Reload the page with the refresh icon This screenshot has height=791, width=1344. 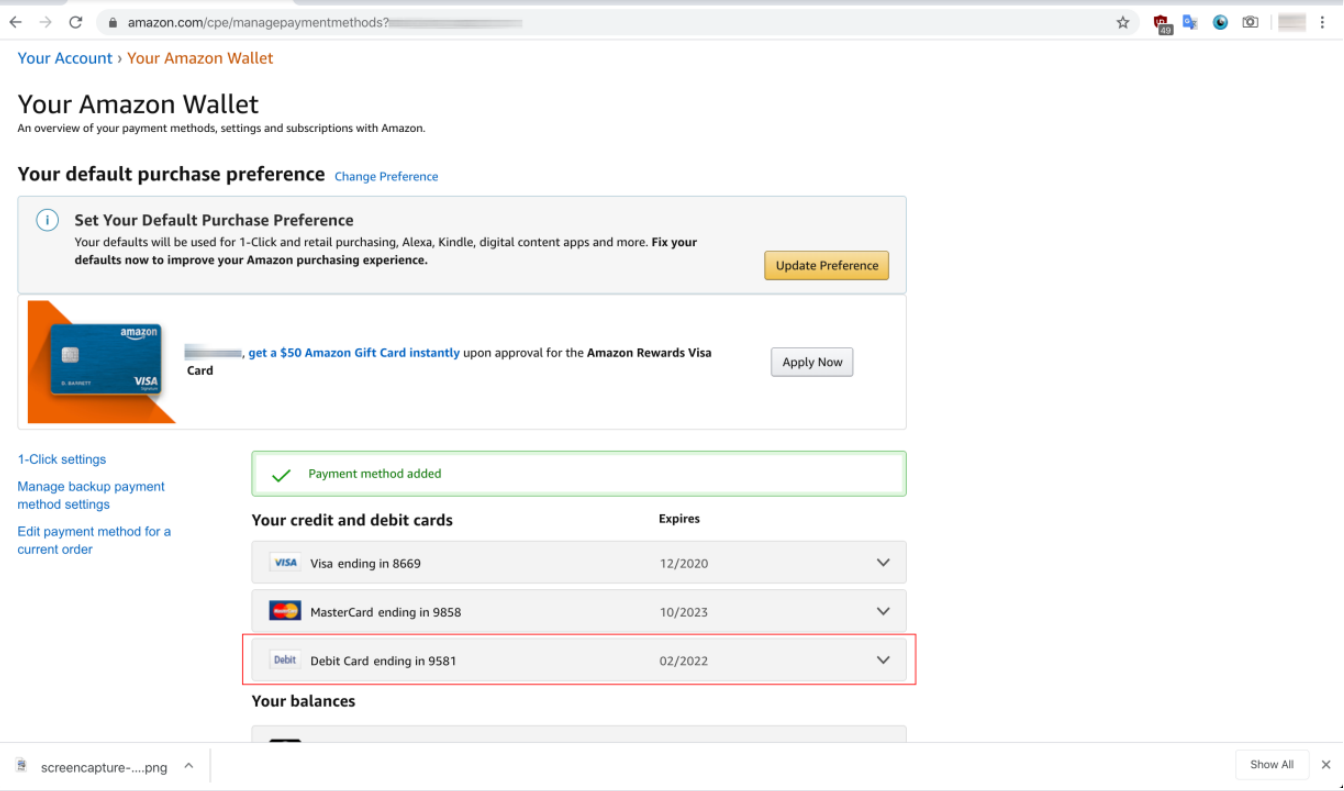point(76,22)
